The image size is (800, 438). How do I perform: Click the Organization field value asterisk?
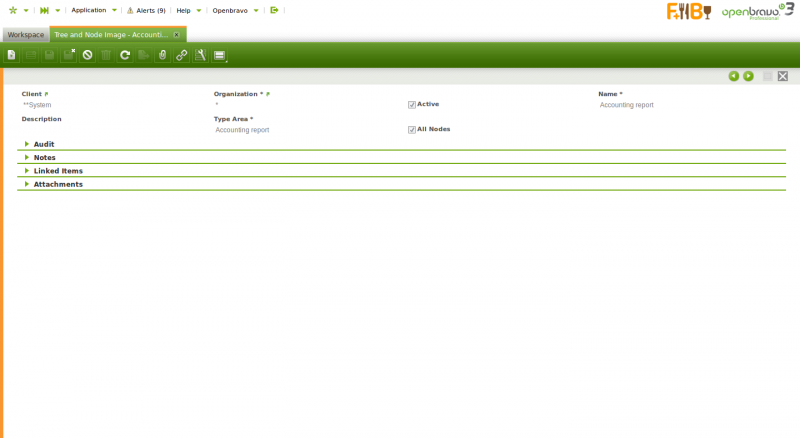tap(217, 105)
